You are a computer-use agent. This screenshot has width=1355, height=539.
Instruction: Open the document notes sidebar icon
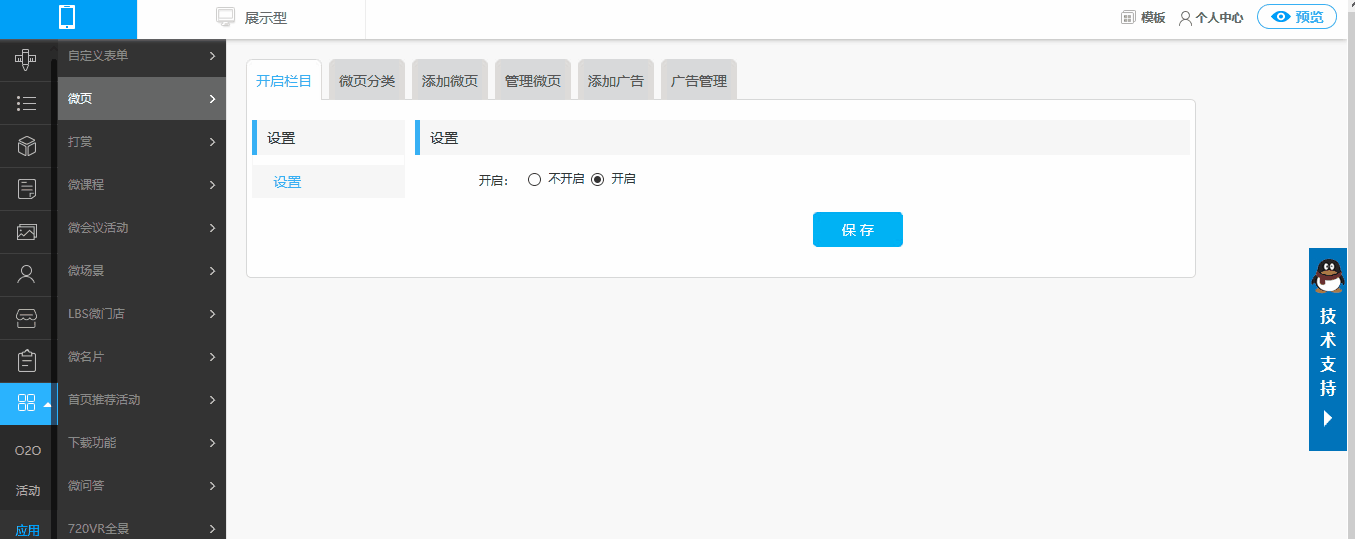pos(27,189)
